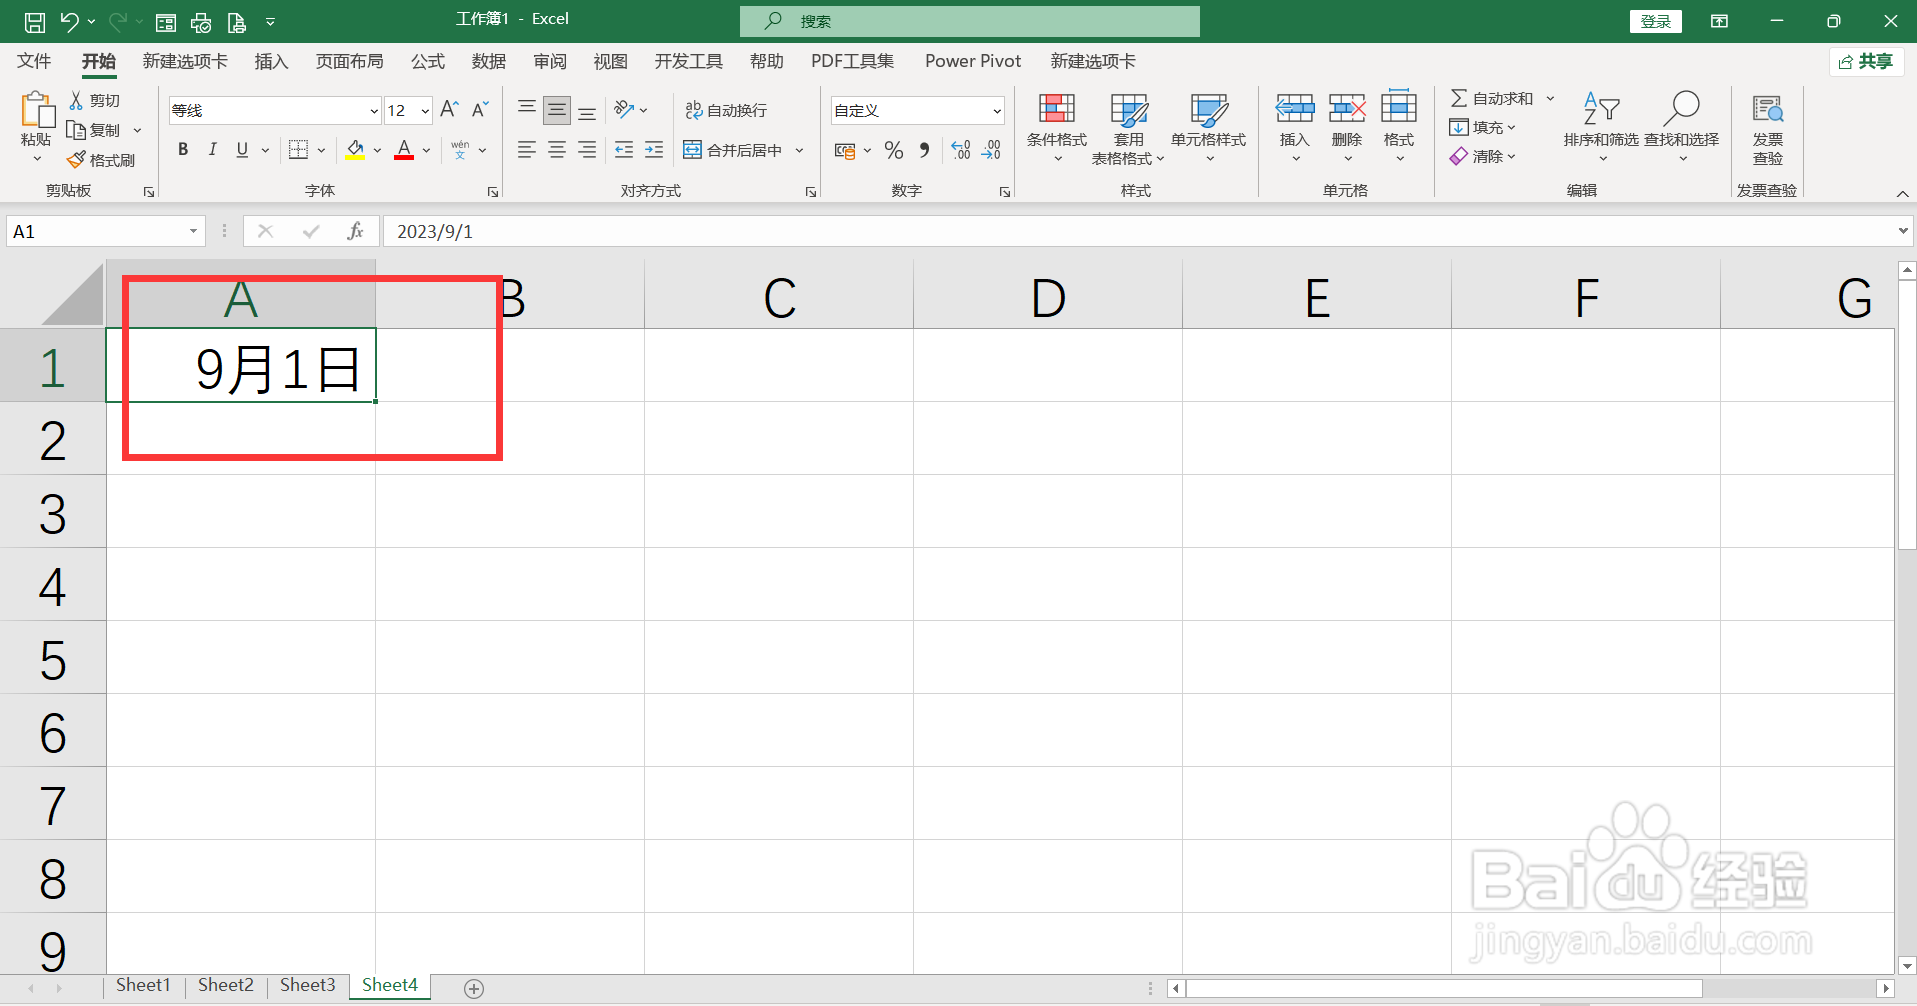The height and width of the screenshot is (1006, 1917).
Task: Click the Format cells (格式) icon
Action: [1399, 108]
